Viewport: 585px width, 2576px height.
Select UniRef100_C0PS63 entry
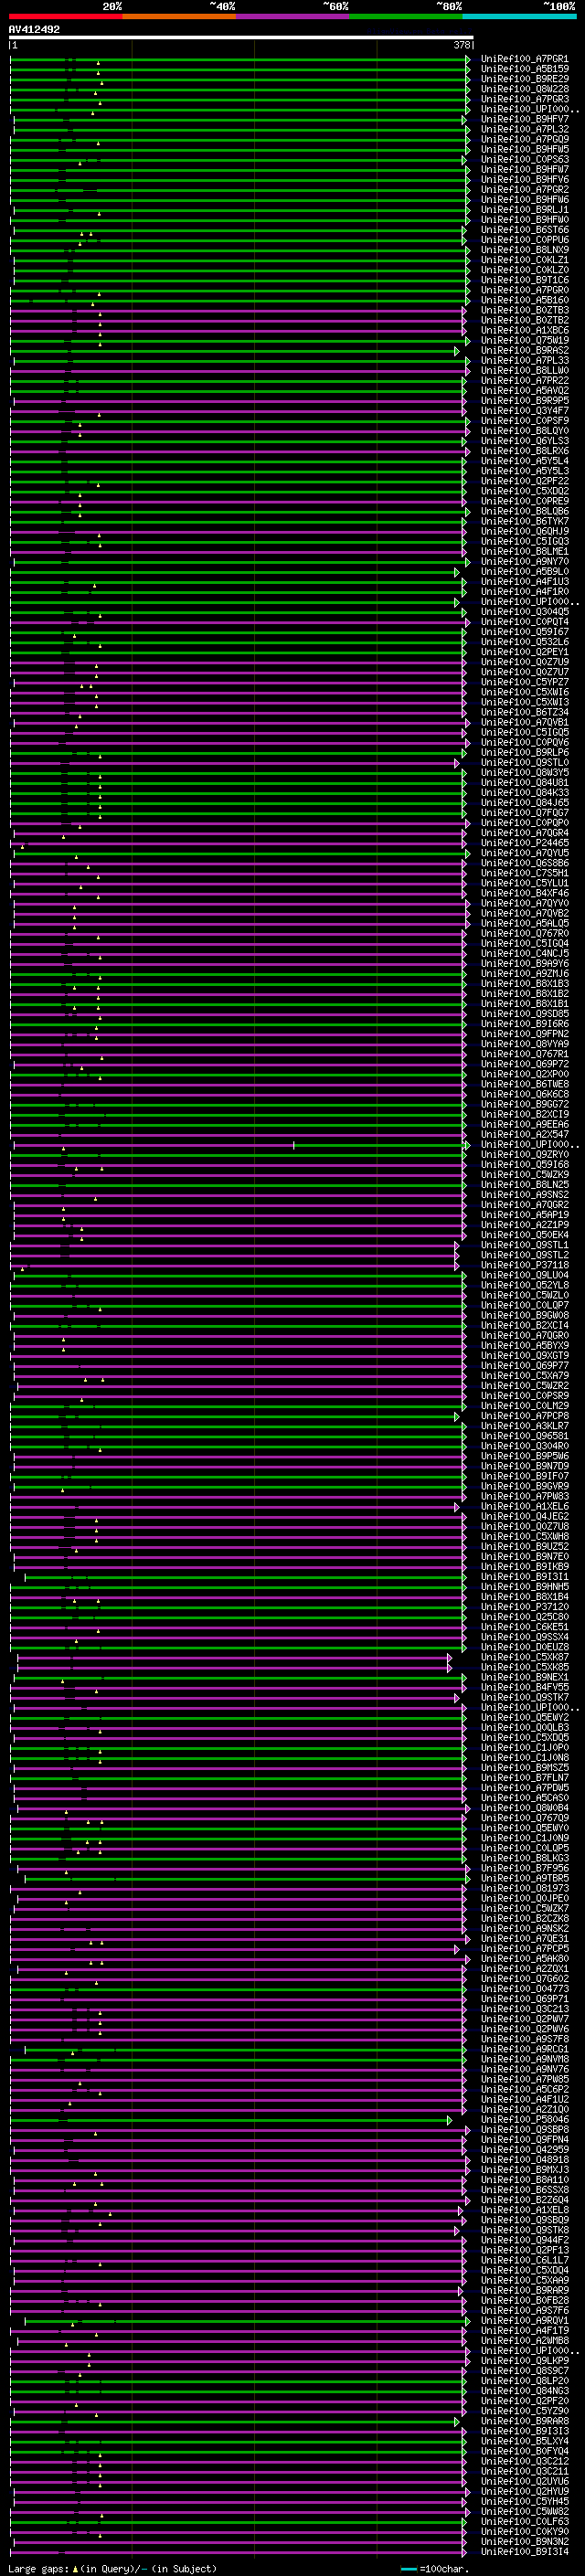(524, 160)
